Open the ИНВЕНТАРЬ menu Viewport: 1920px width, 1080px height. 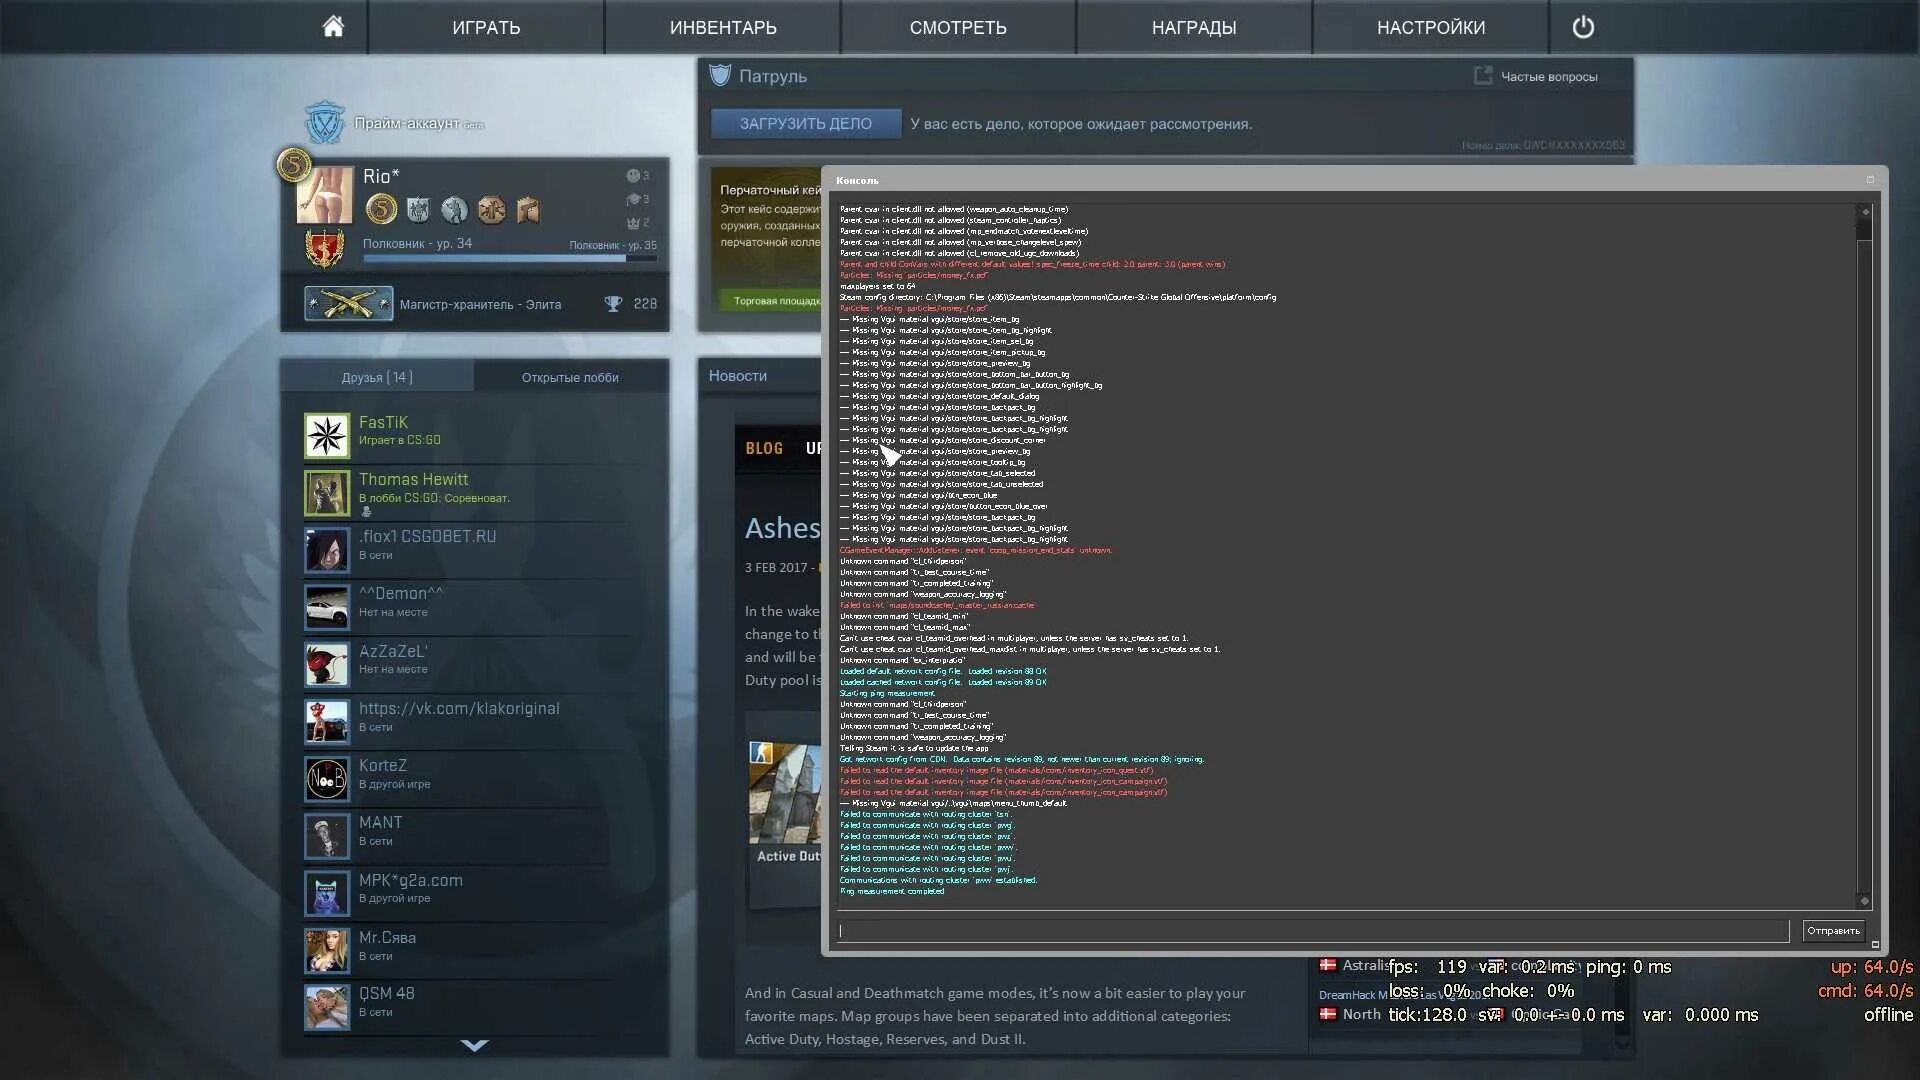723,27
